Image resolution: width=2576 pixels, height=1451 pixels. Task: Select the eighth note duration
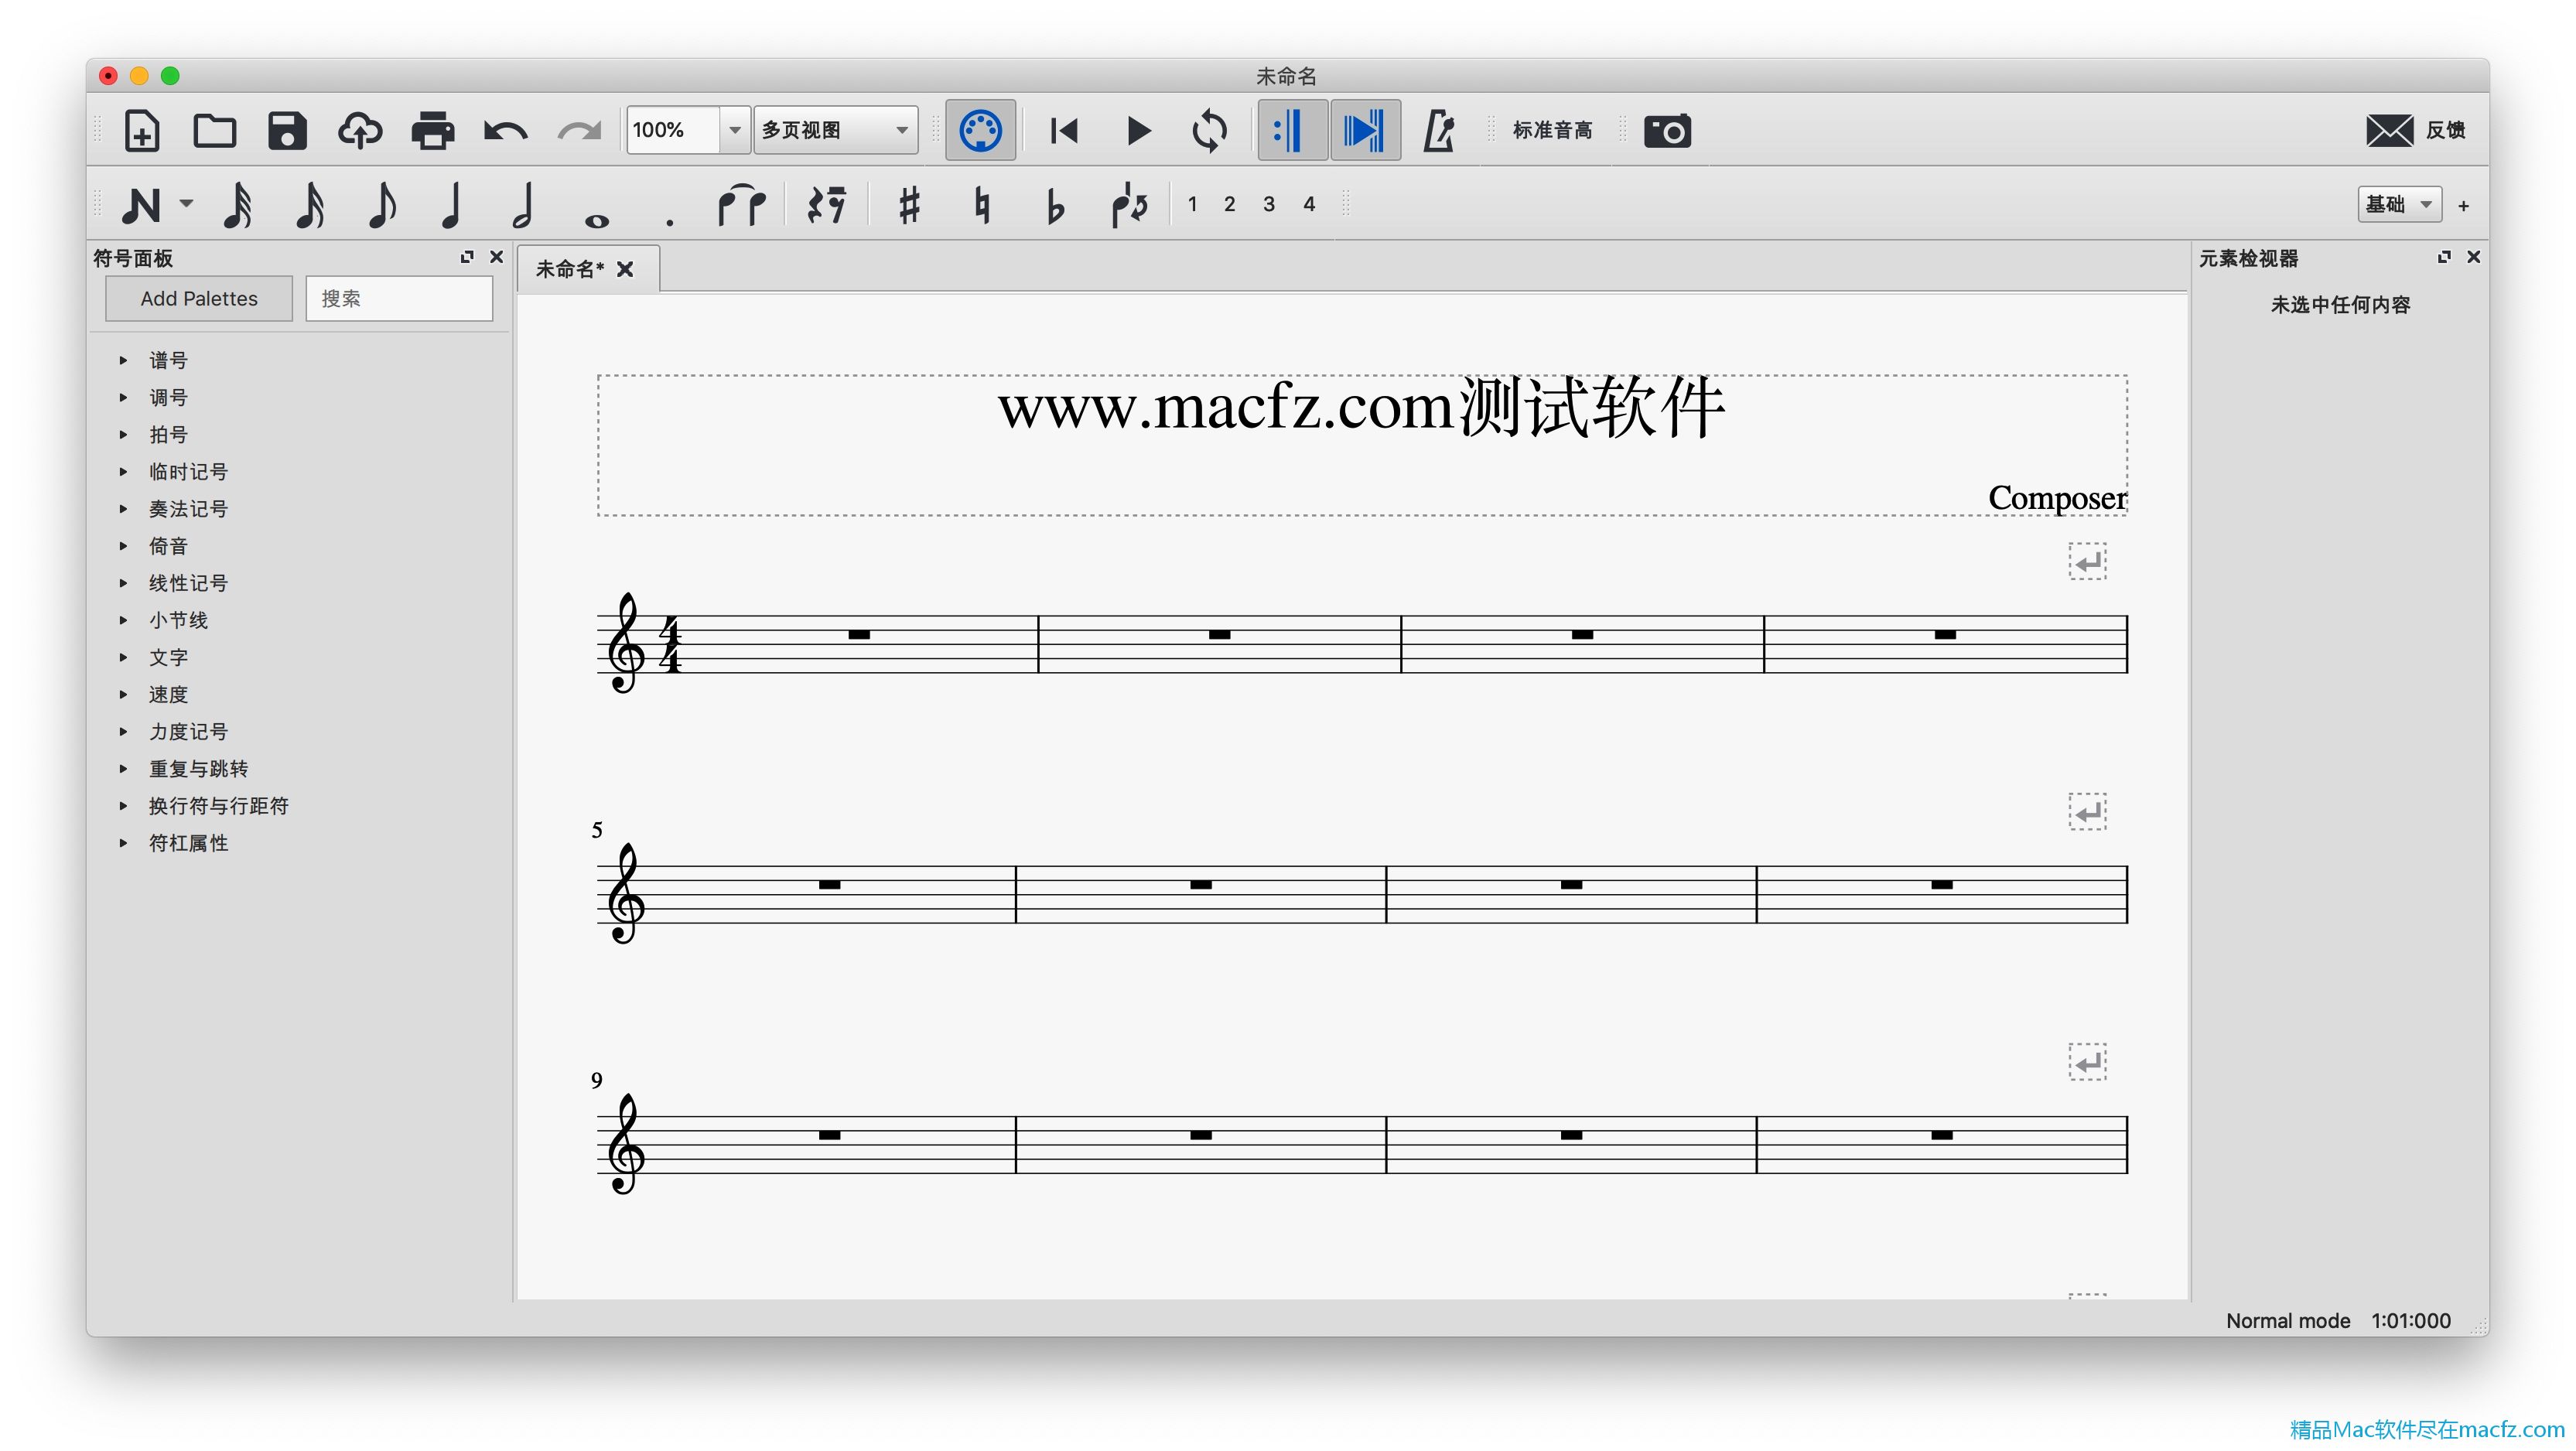pos(382,205)
